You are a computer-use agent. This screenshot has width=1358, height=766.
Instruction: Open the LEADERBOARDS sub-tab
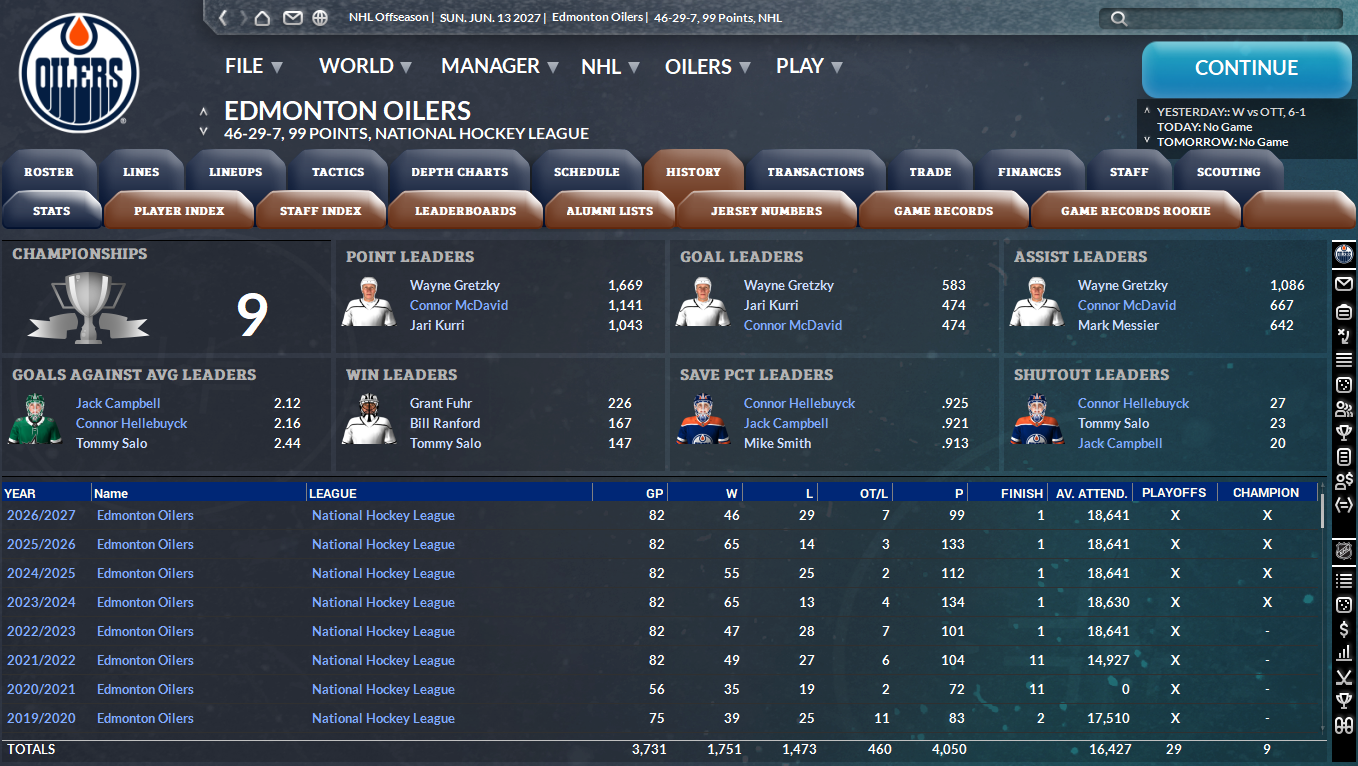pyautogui.click(x=466, y=211)
